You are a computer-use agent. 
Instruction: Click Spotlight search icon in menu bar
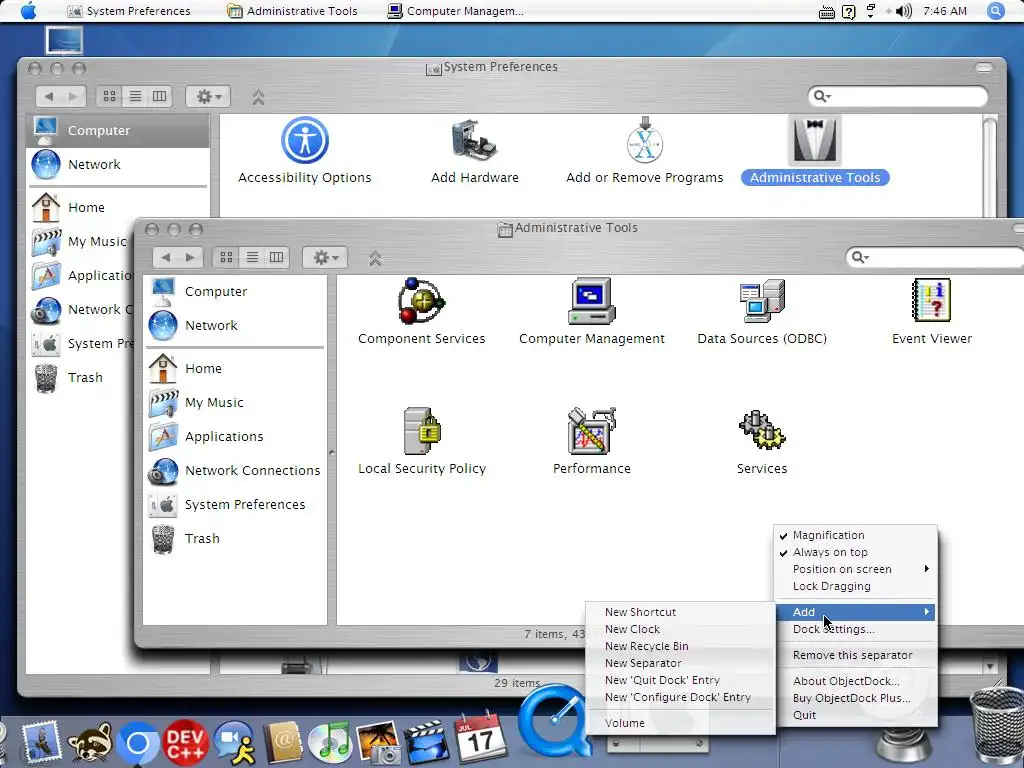[995, 11]
